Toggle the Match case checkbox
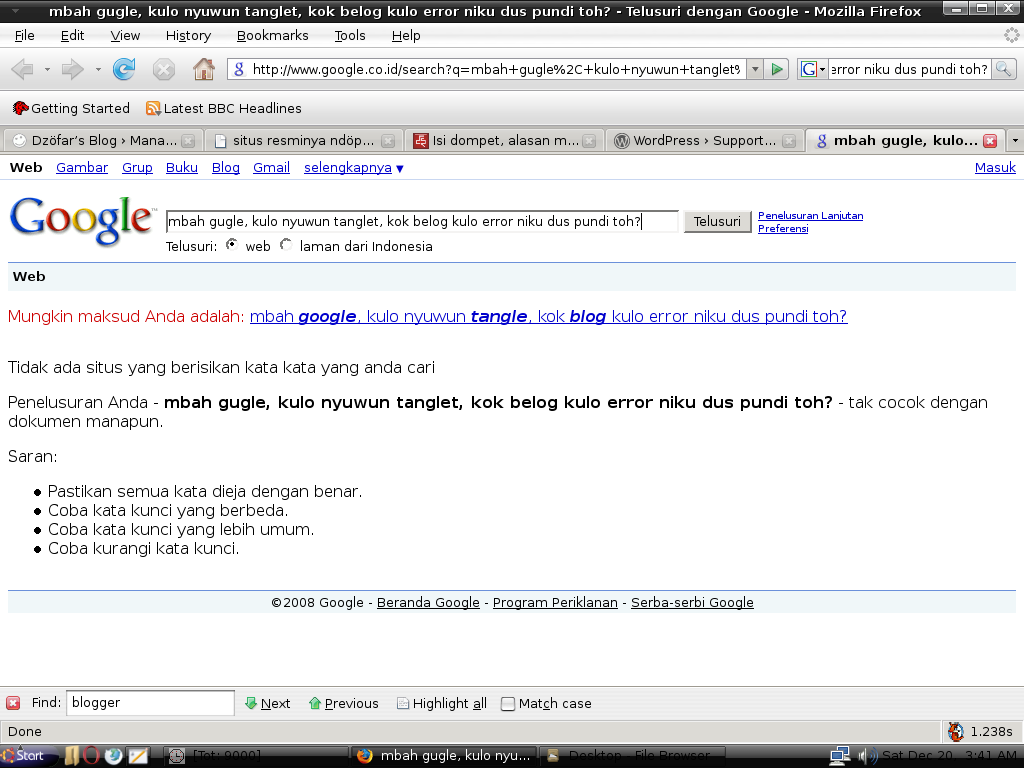Viewport: 1024px width, 768px height. pyautogui.click(x=507, y=704)
